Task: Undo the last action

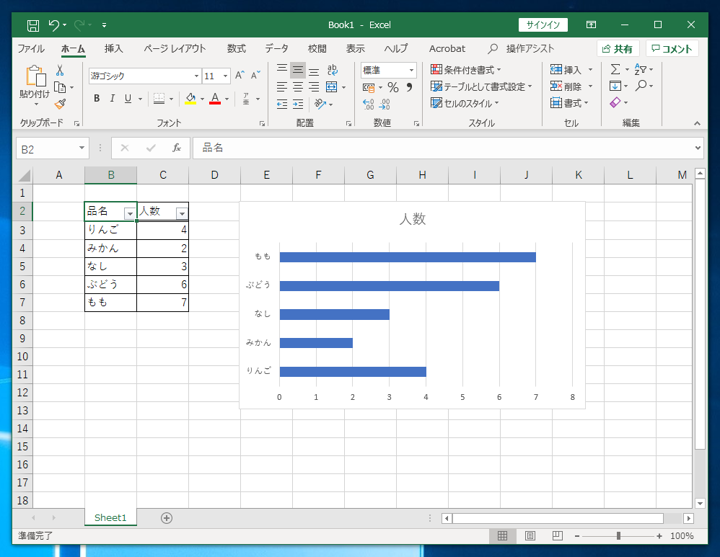Action: click(54, 25)
